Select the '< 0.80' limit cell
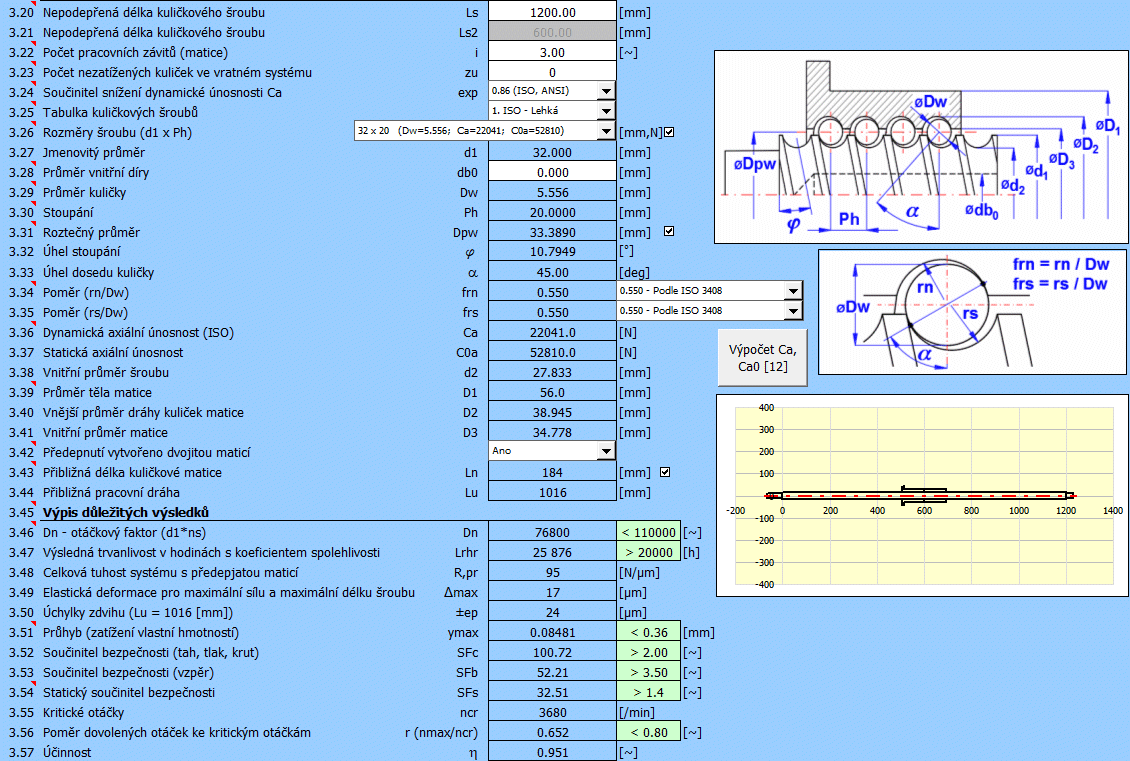This screenshot has width=1130, height=761. (x=649, y=732)
